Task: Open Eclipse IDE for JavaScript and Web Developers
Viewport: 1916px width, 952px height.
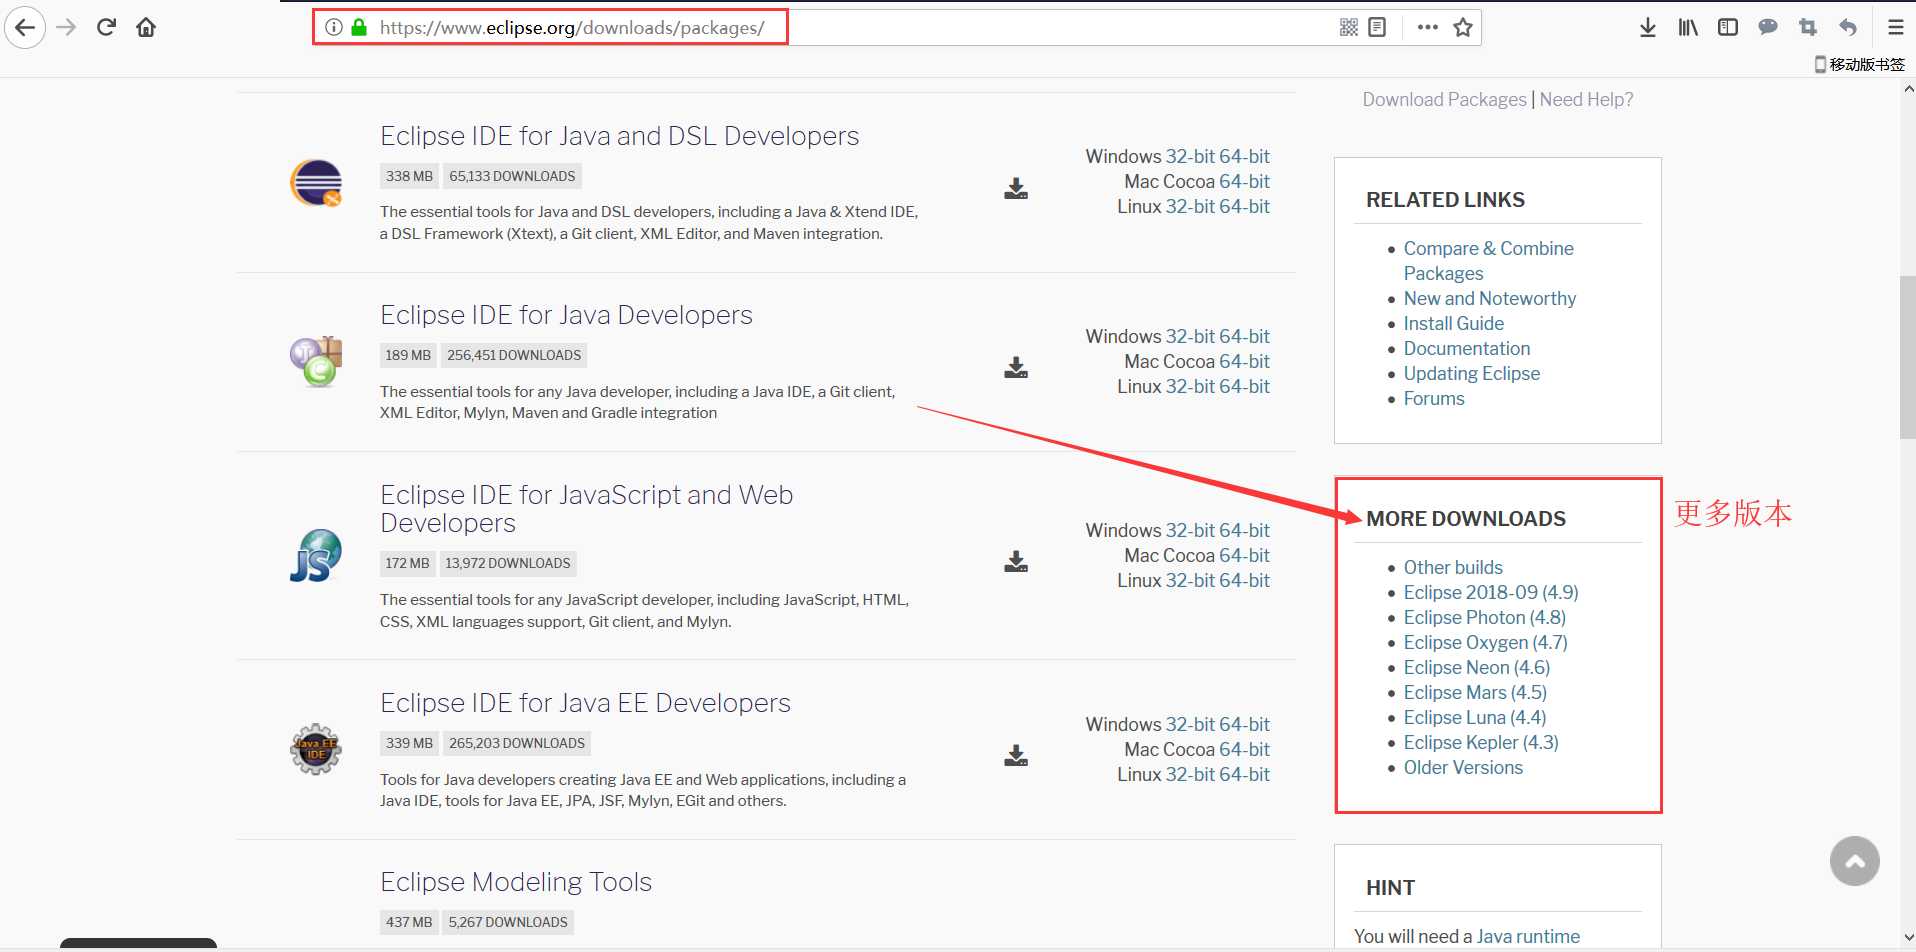Action: (x=587, y=509)
